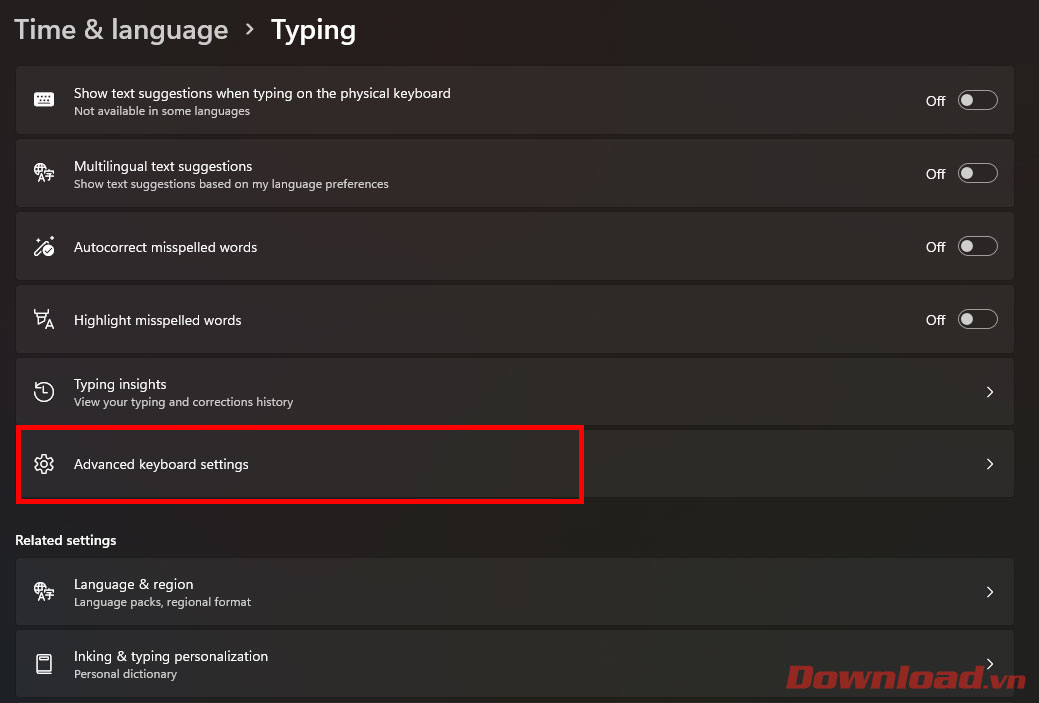The image size is (1039, 703).
Task: Click the keyboard icon beside text suggestions
Action: coord(44,99)
